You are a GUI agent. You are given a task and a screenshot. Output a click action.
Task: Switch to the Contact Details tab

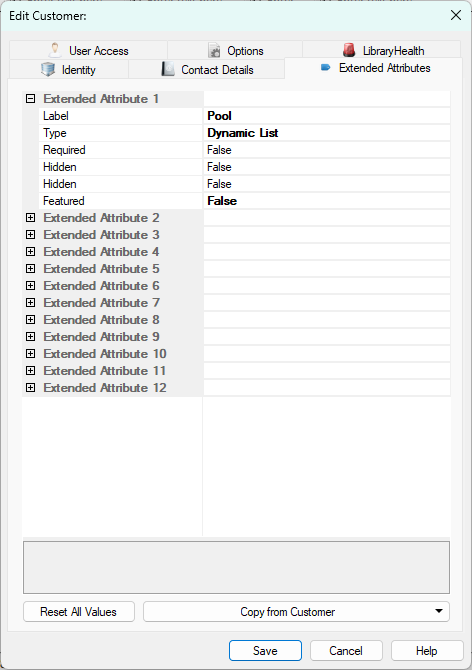tap(207, 69)
